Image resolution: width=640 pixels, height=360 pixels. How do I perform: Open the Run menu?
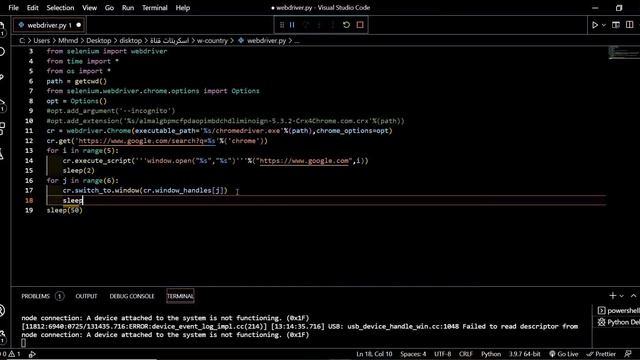(128, 8)
